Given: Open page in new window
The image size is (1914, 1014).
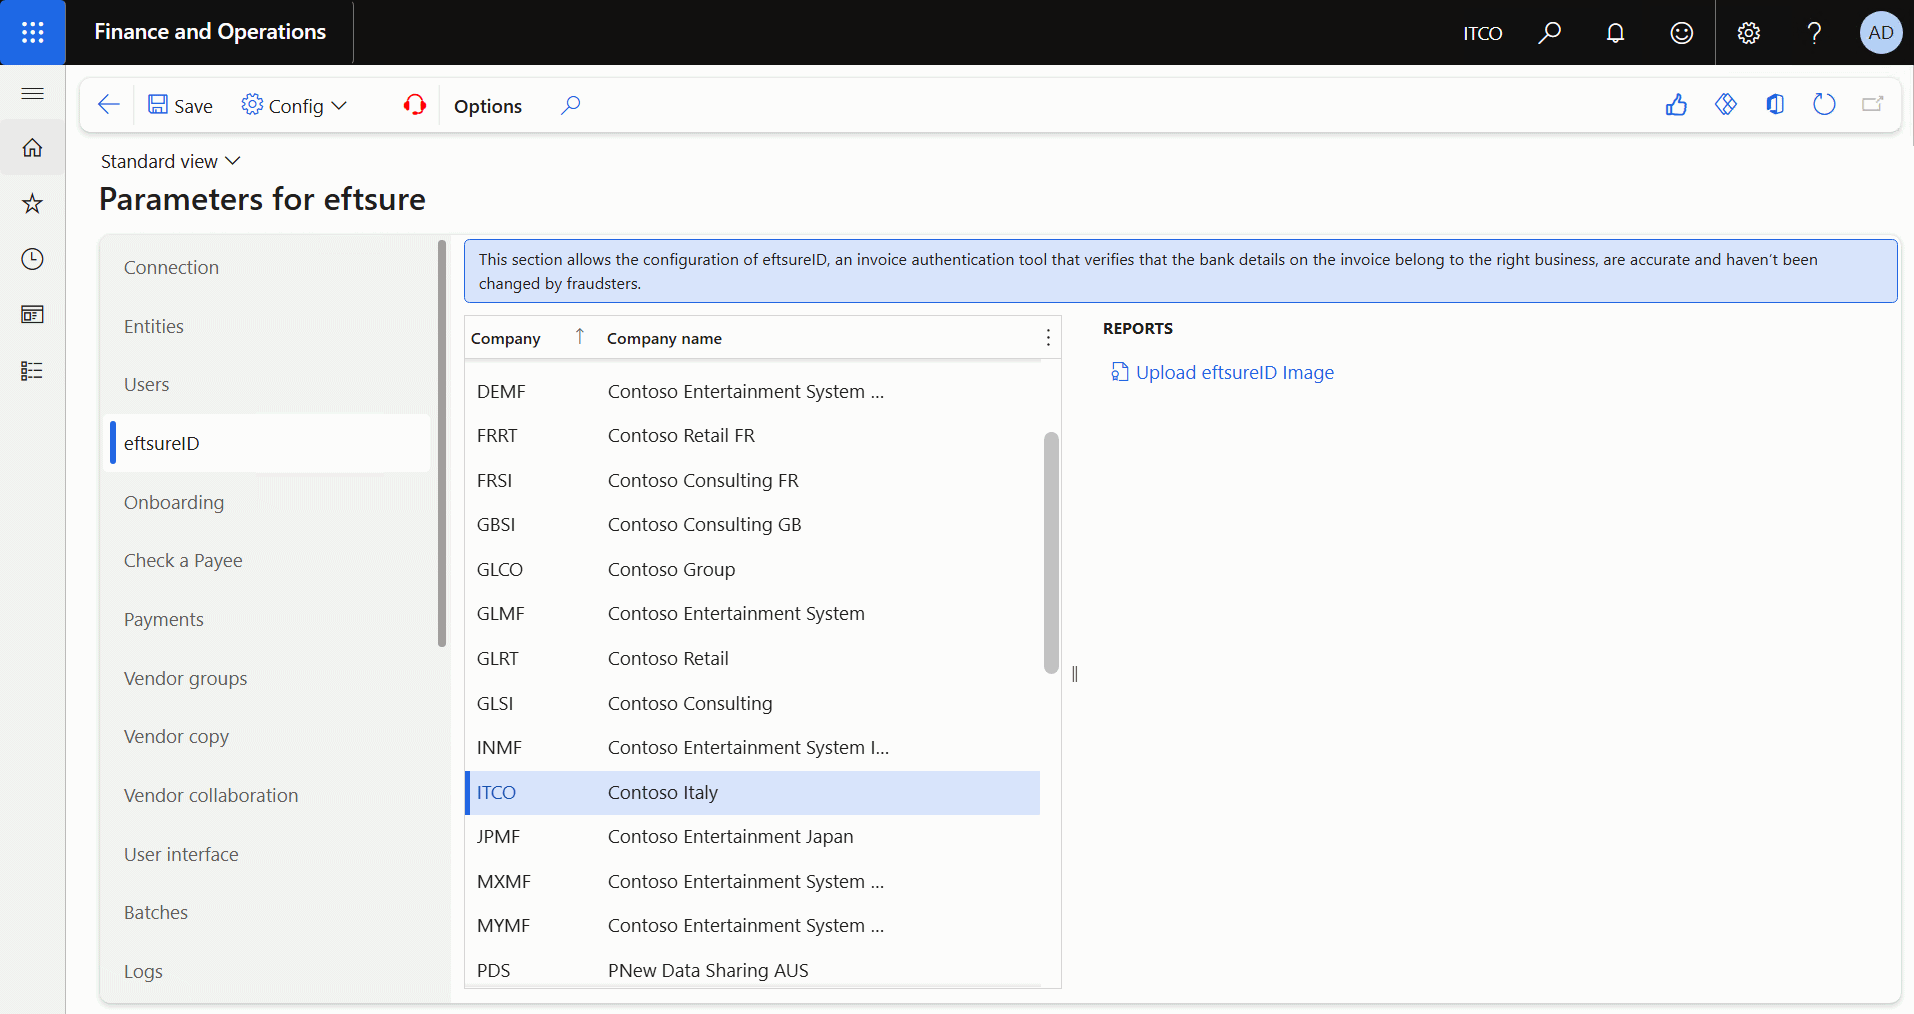Looking at the screenshot, I should pyautogui.click(x=1873, y=105).
